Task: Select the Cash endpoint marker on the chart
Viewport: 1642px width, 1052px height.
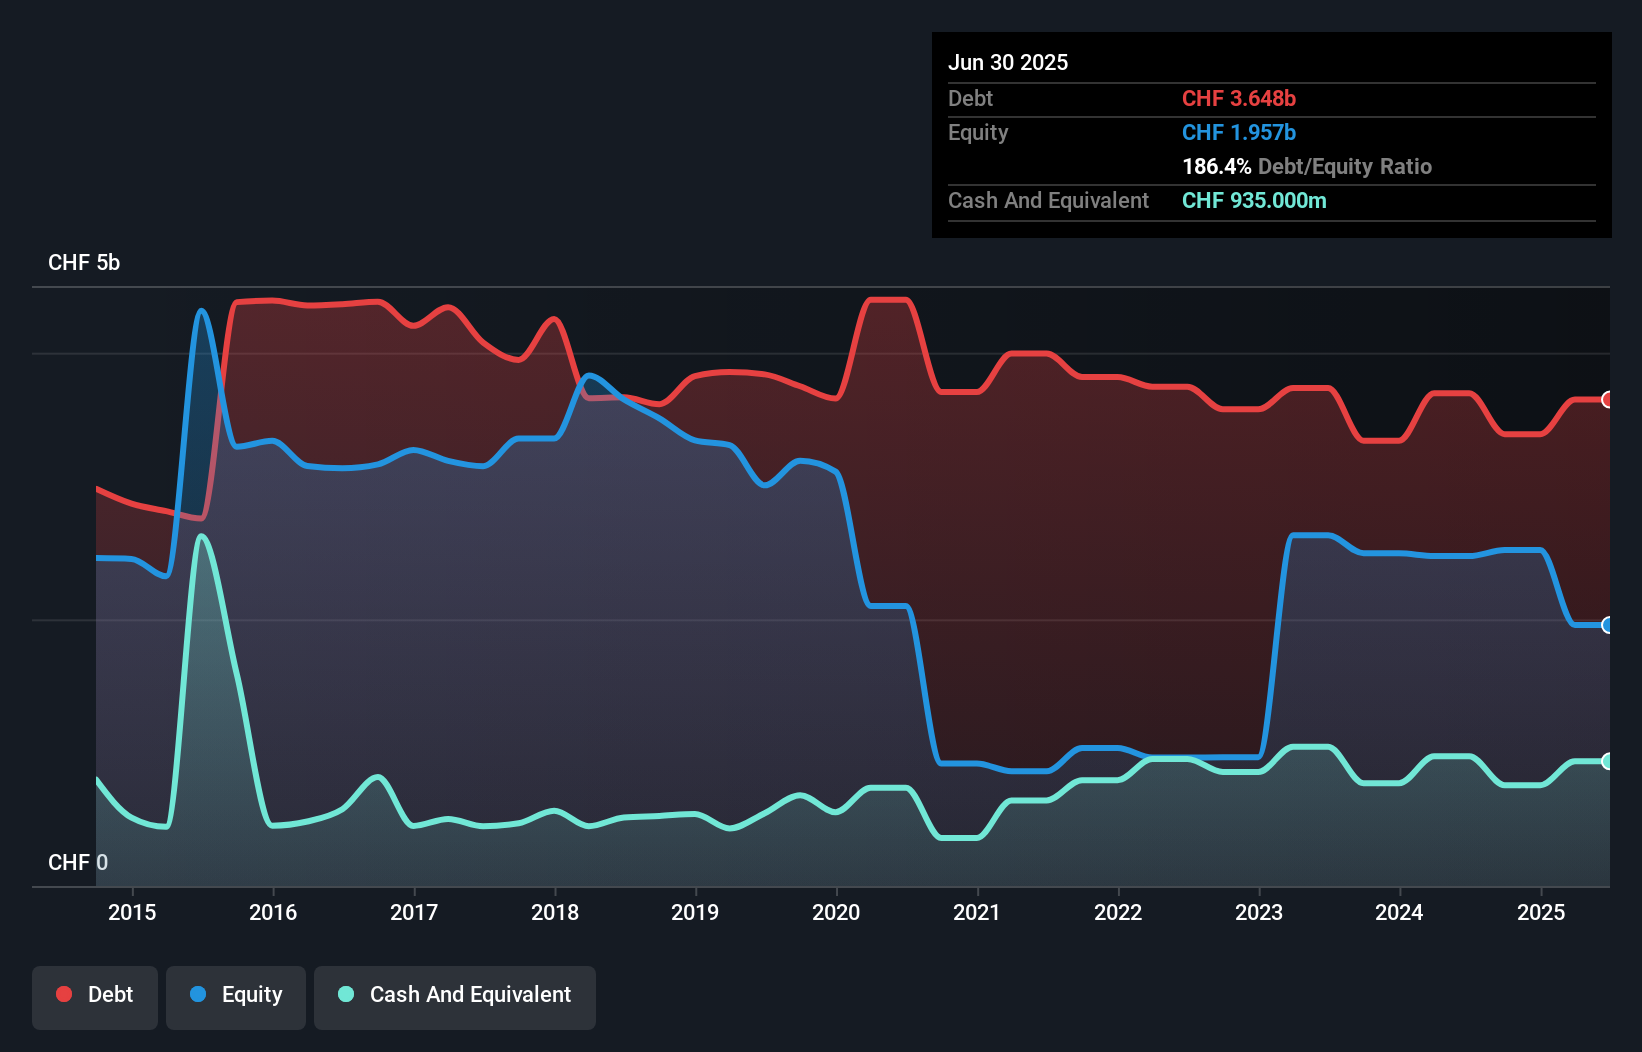Action: click(1606, 760)
